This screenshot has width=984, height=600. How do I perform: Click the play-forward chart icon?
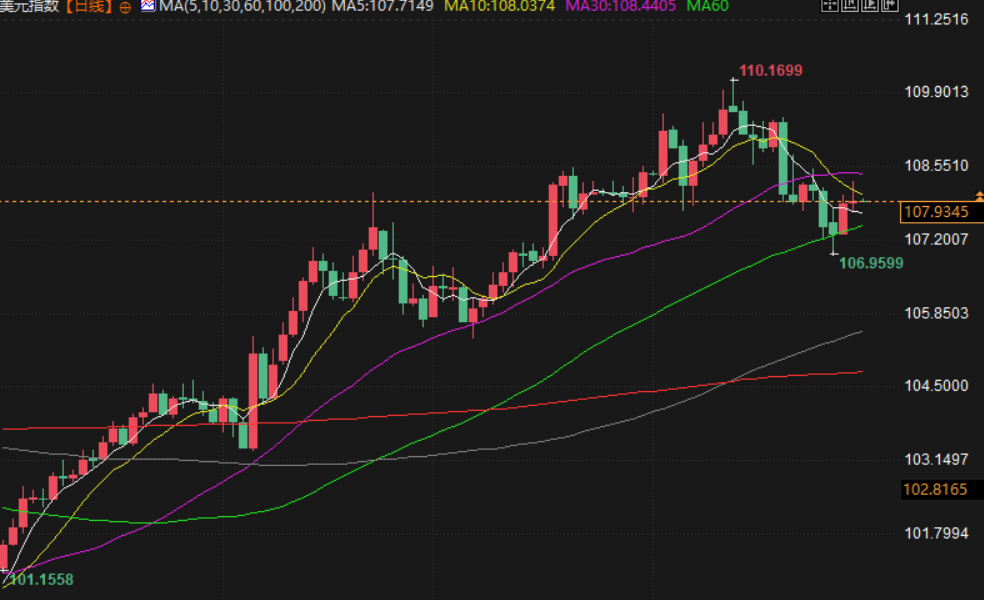[870, 5]
